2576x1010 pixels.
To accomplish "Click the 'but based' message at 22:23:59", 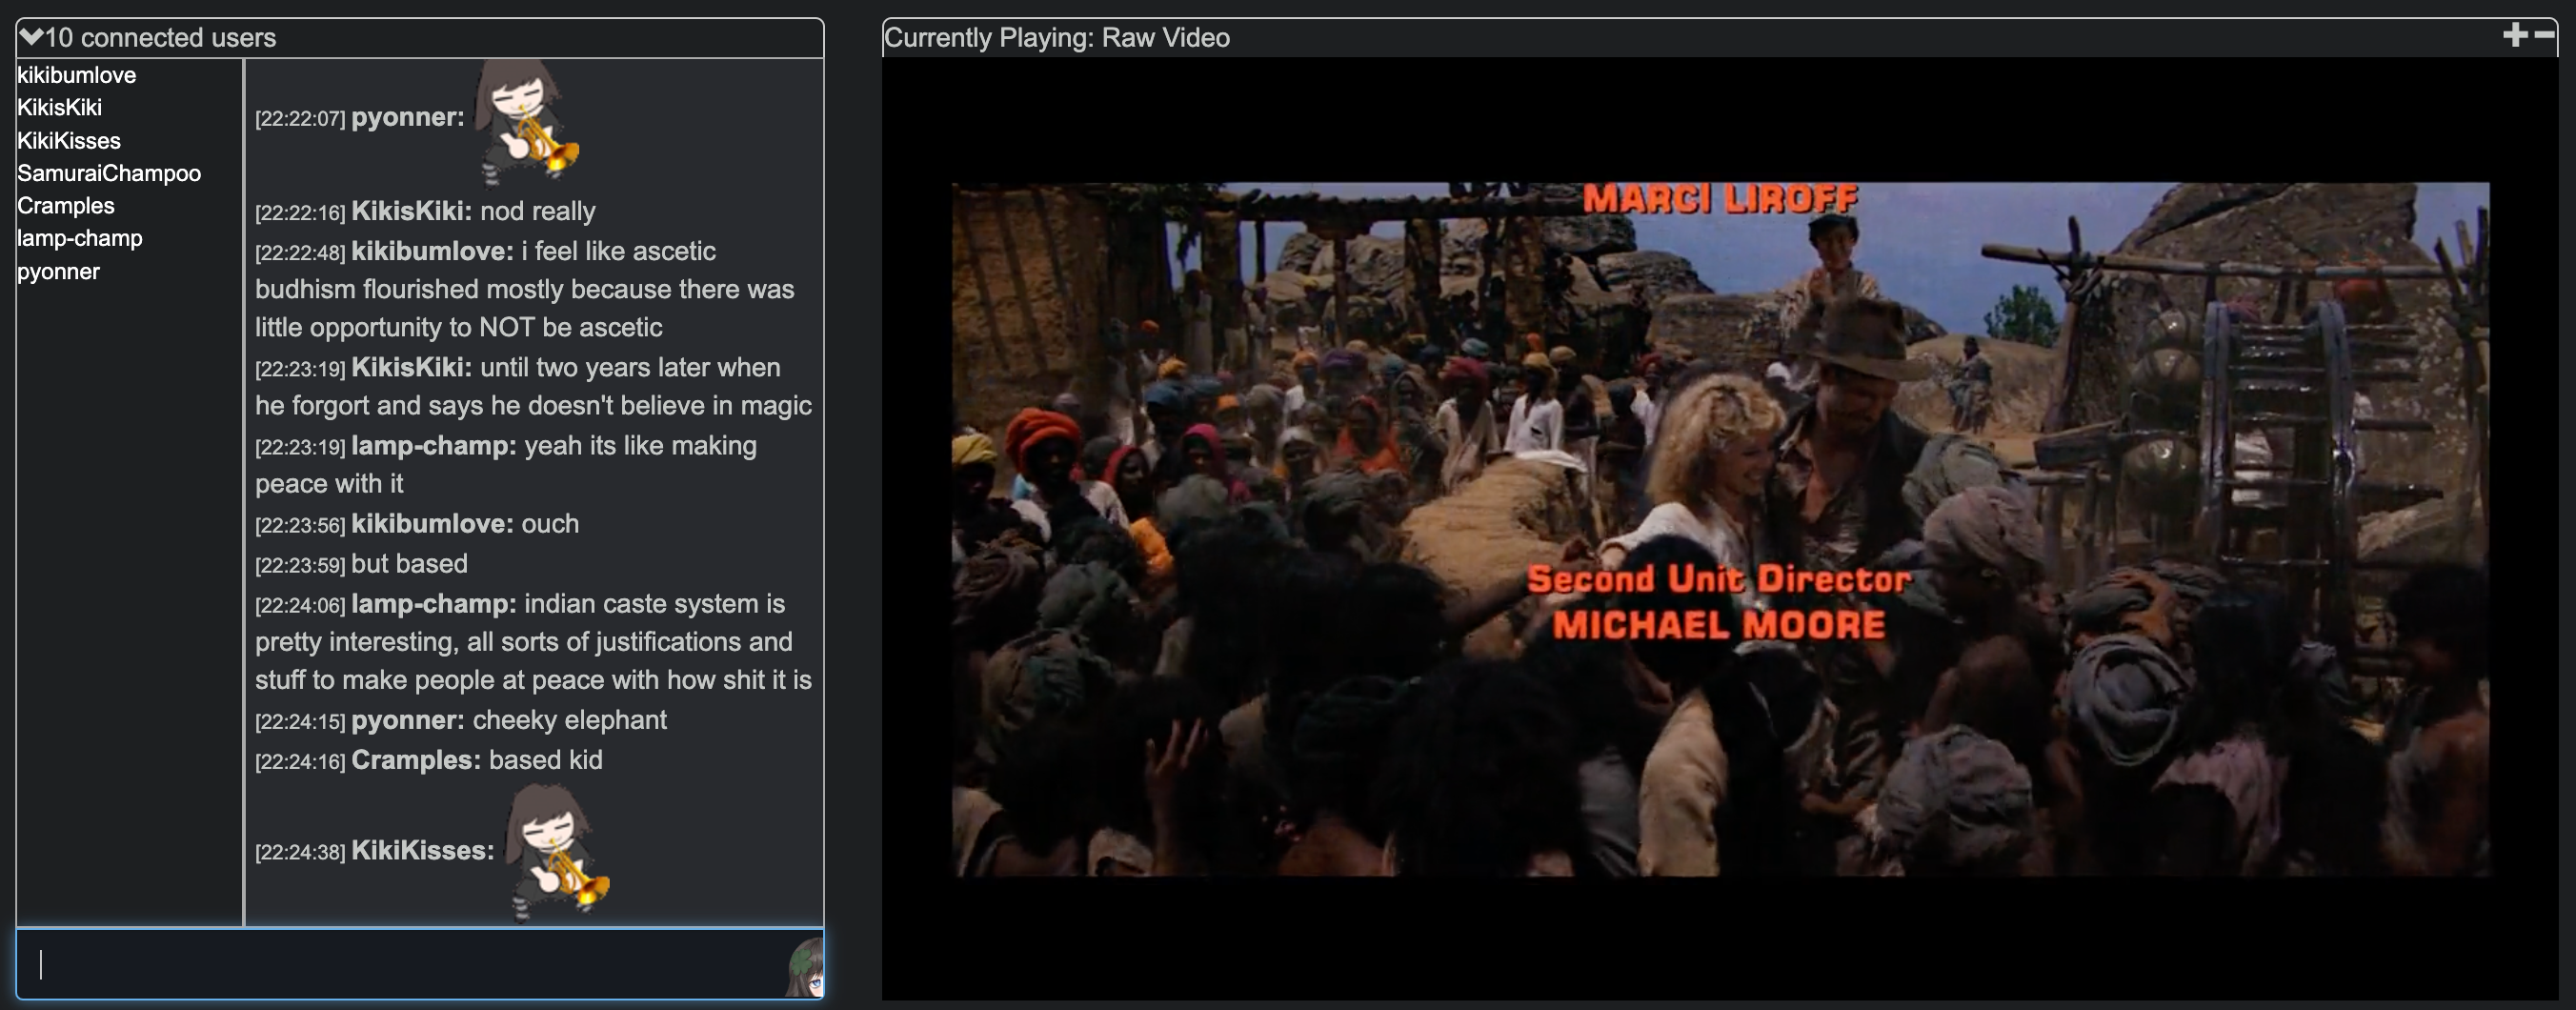I will 410,564.
